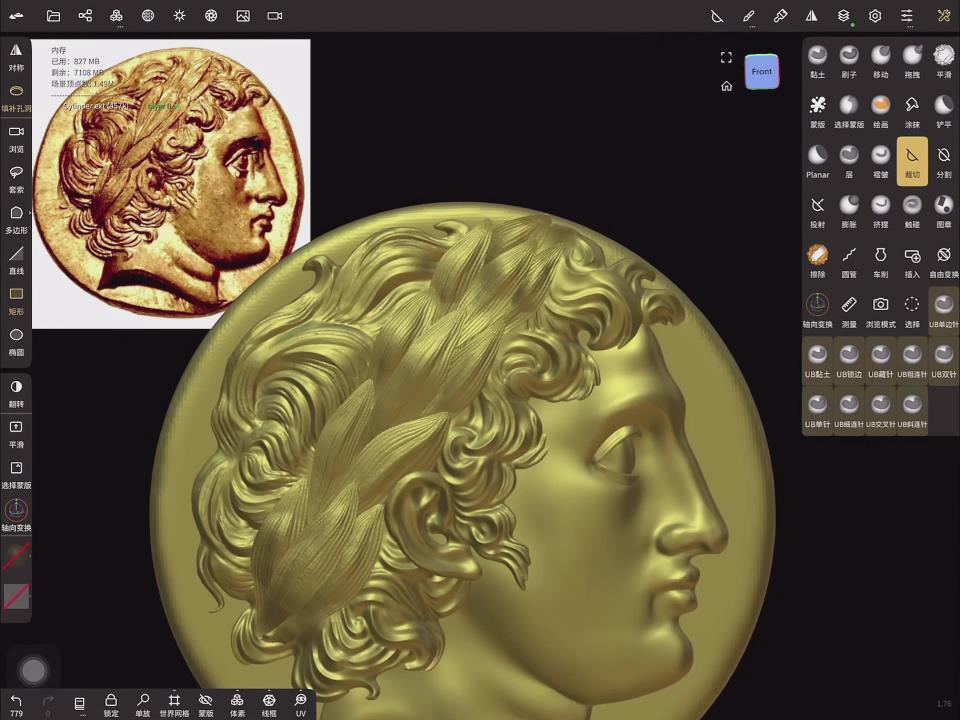The image size is (960, 720).
Task: Select the 膨胀 (Inflate) tool
Action: pyautogui.click(x=849, y=211)
